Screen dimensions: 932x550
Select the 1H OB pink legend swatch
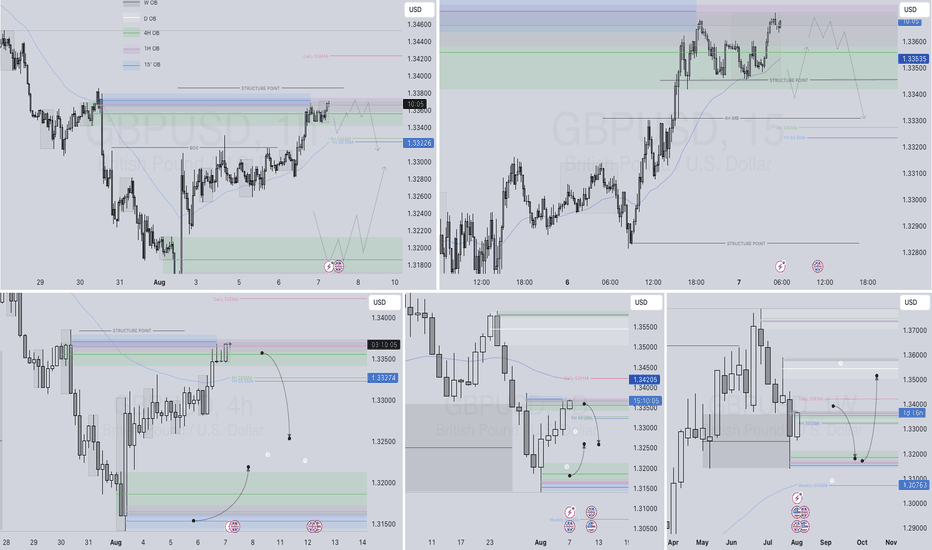point(131,49)
